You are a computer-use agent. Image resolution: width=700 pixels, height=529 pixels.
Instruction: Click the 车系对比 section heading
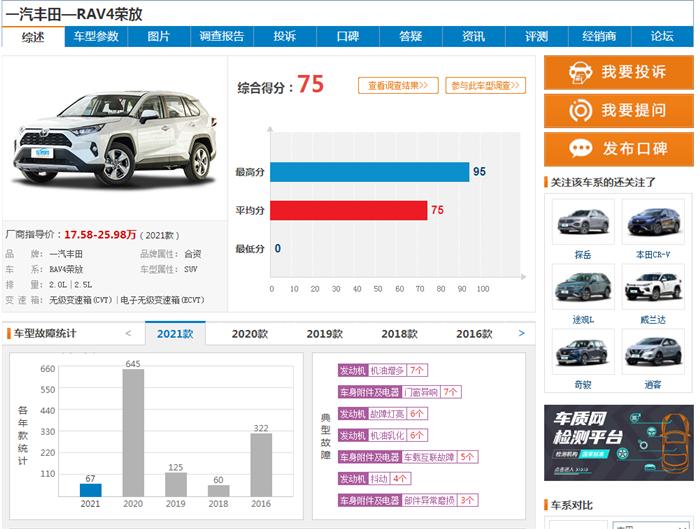(x=571, y=505)
